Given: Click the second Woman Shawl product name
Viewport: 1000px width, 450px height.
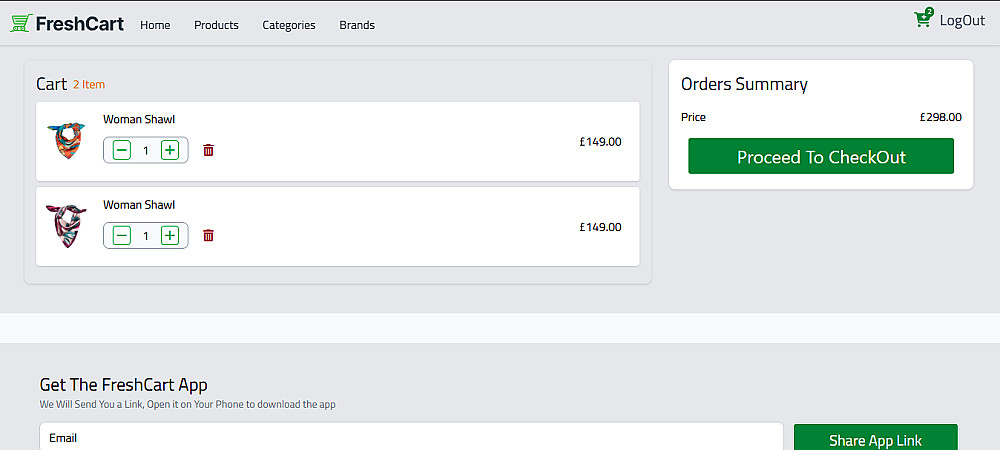Looking at the screenshot, I should tap(139, 205).
